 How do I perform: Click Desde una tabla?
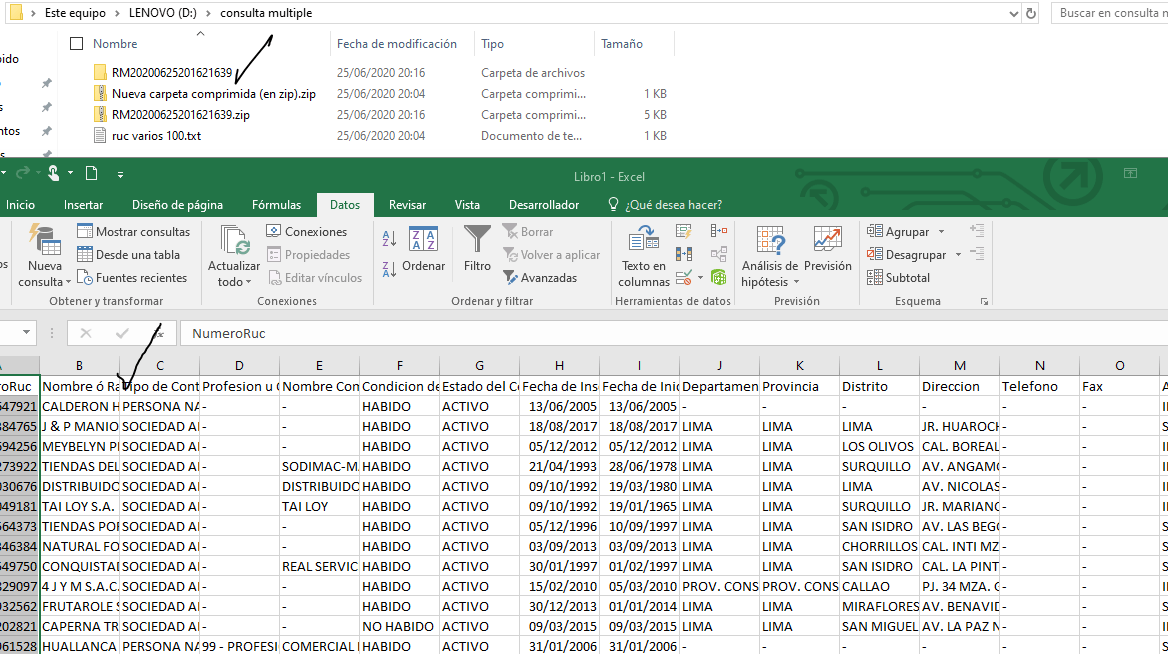pyautogui.click(x=128, y=255)
